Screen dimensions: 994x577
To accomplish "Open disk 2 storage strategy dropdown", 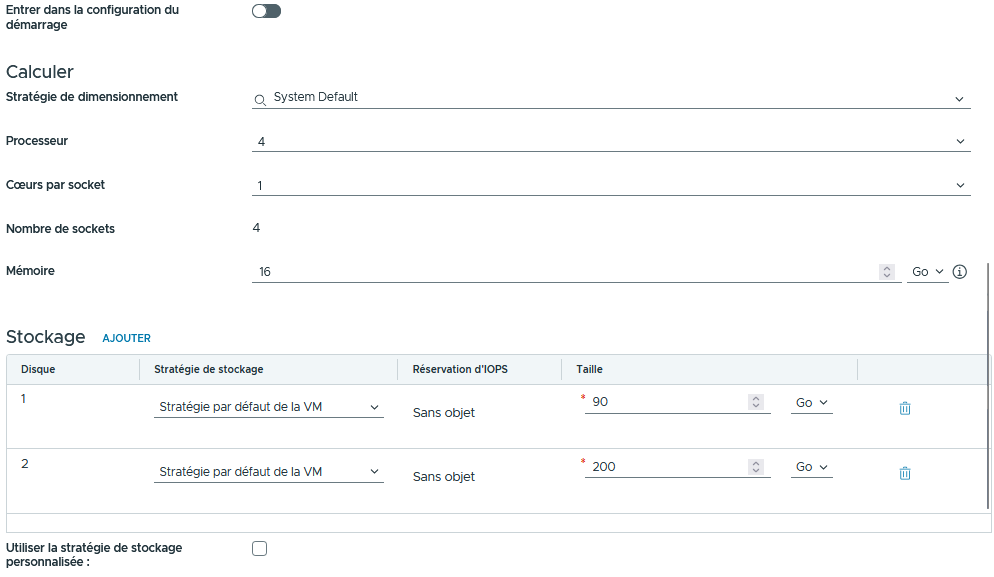I will click(268, 472).
